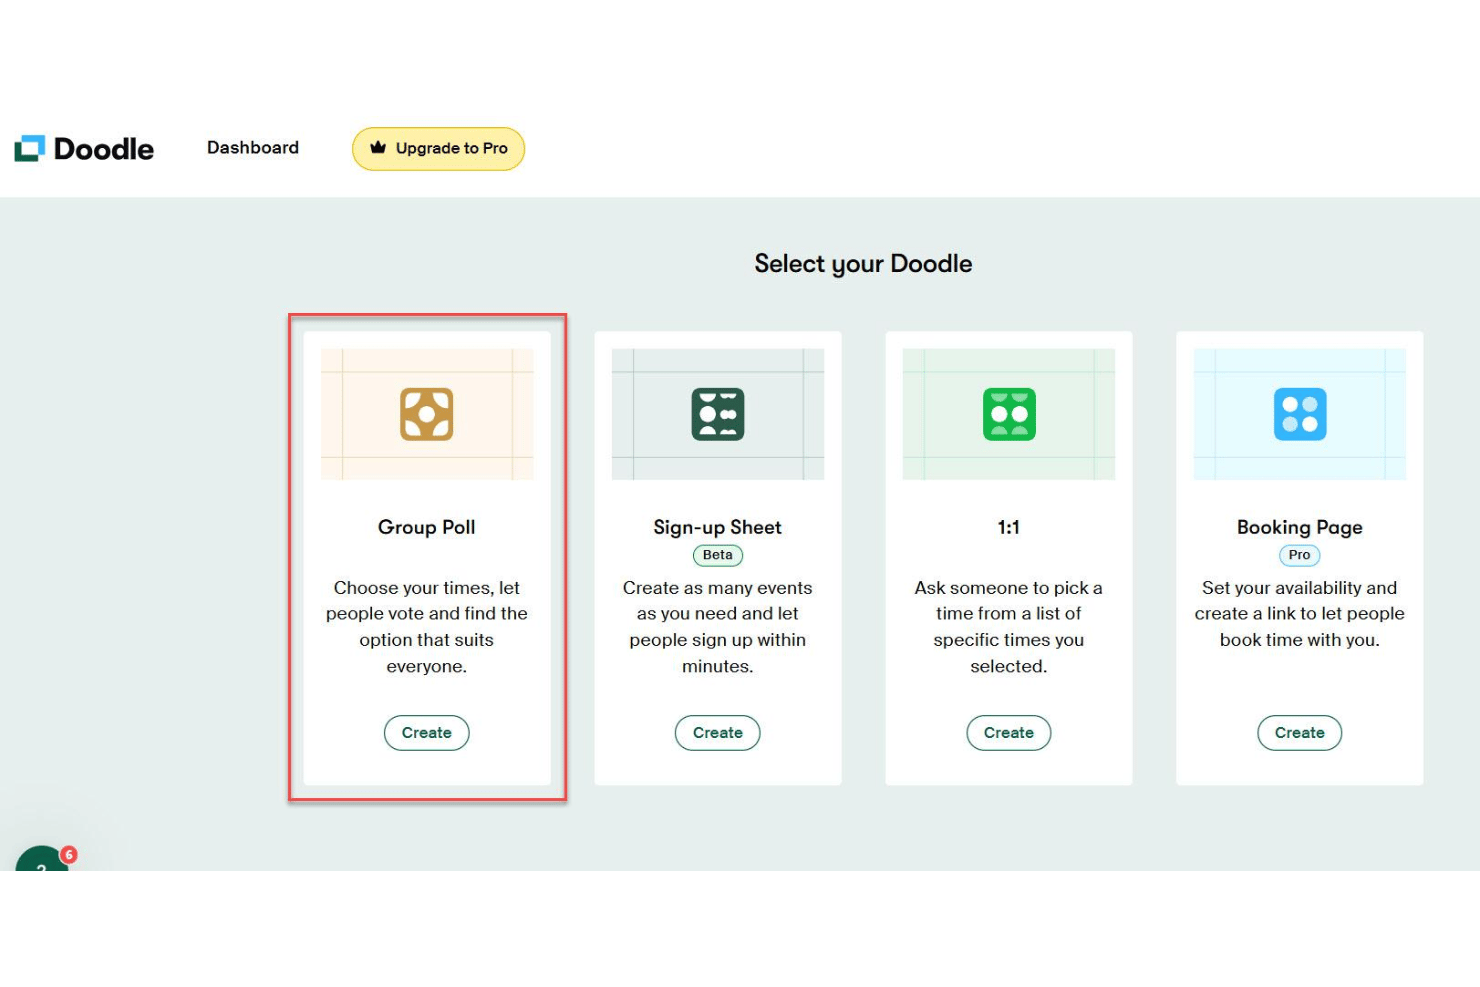The height and width of the screenshot is (987, 1480).
Task: Select the Booking Page blue icon
Action: coord(1300,414)
